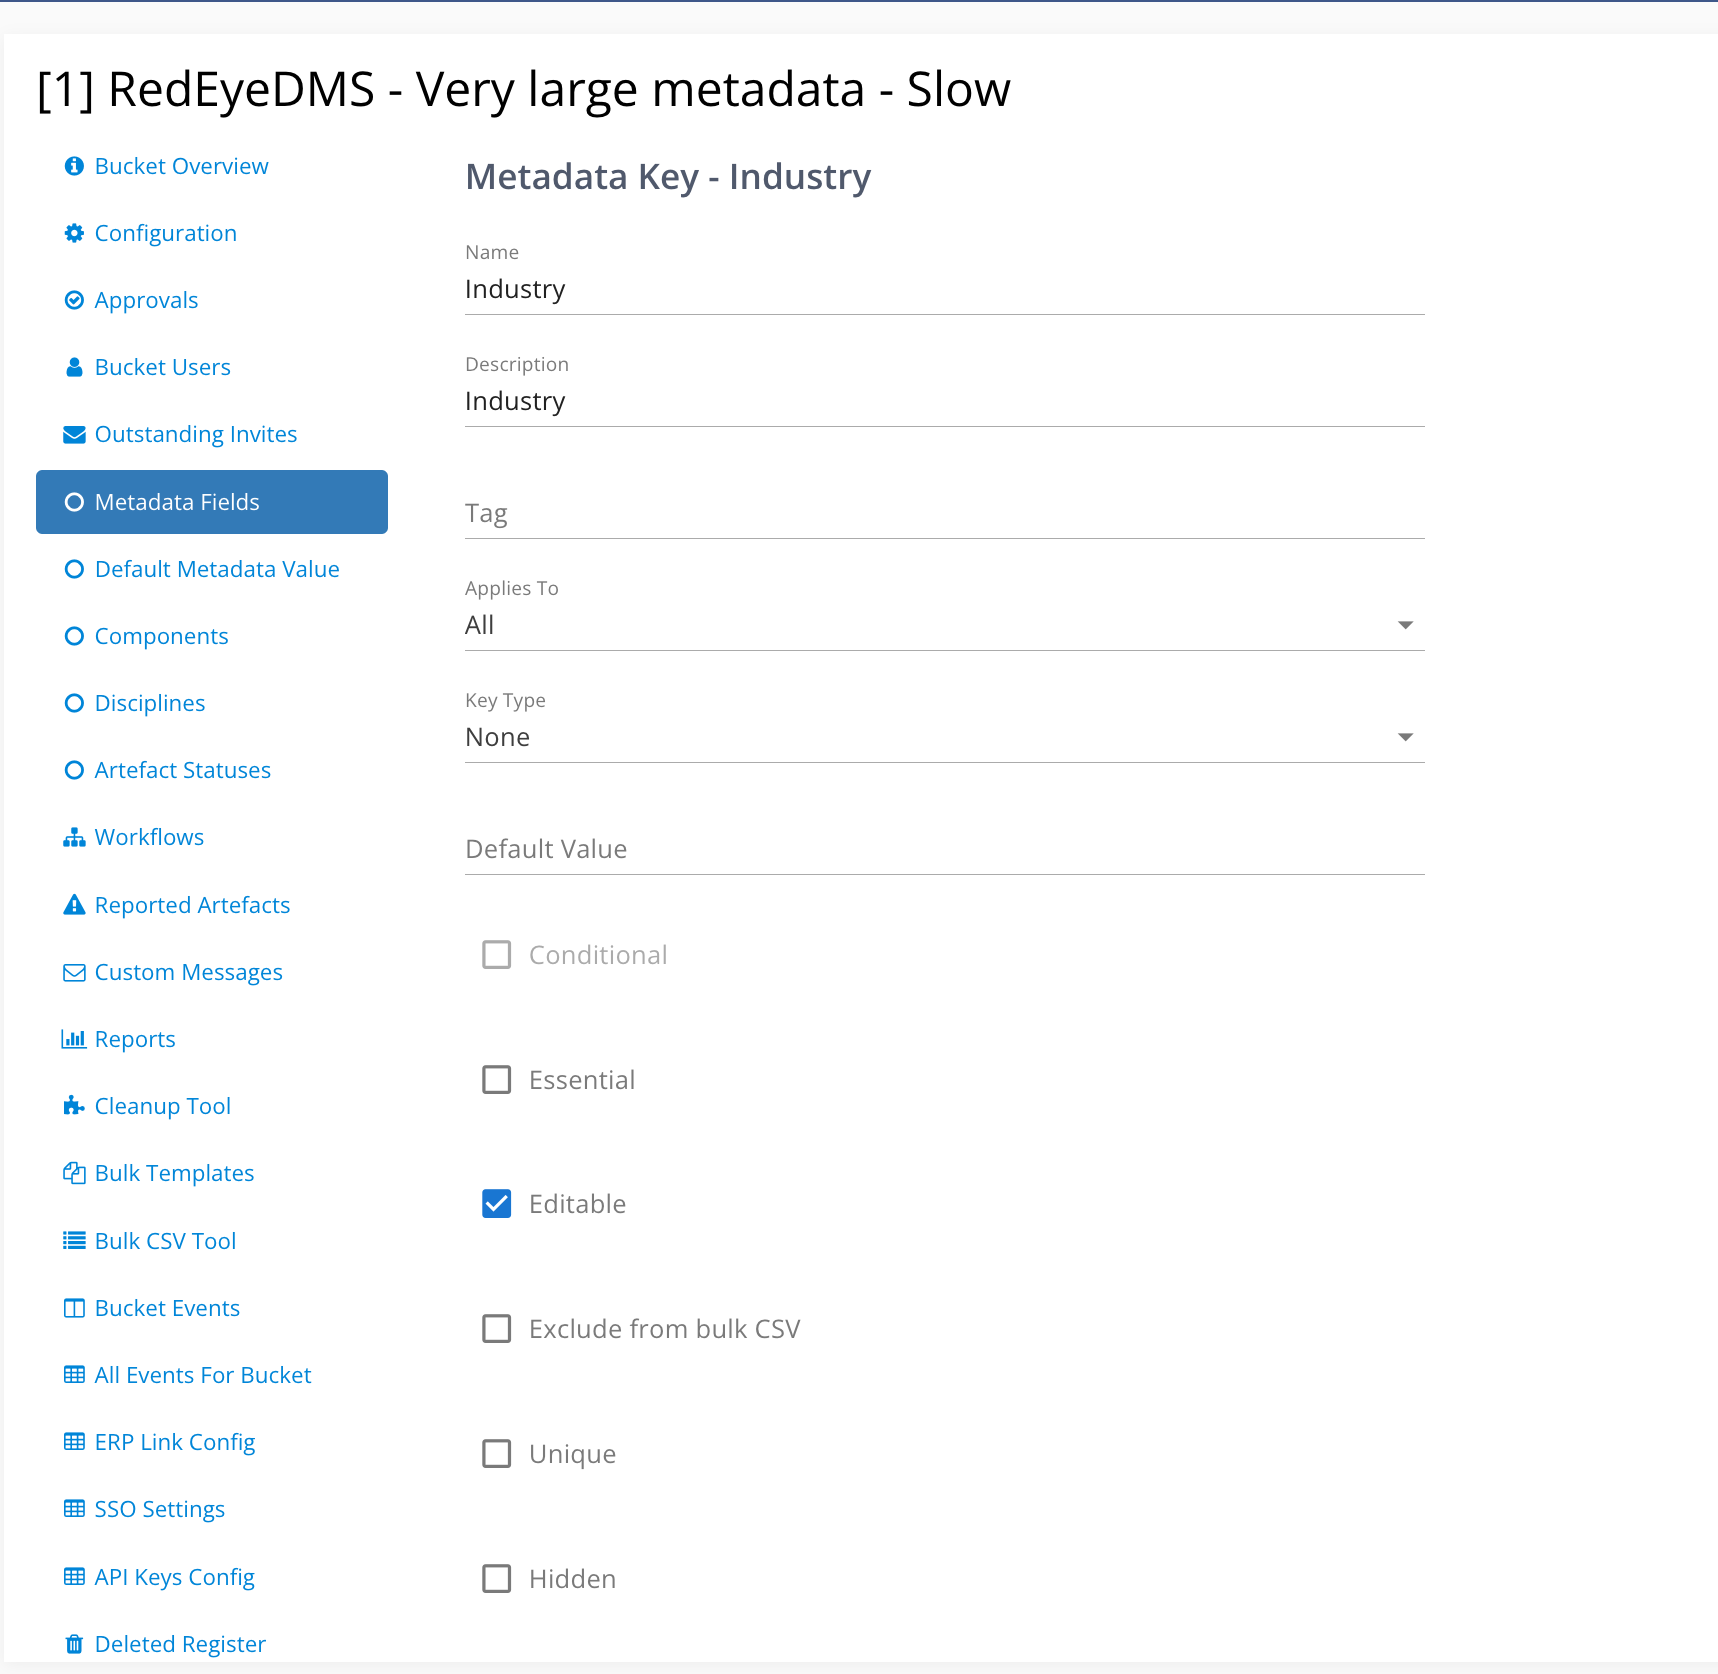1718x1674 pixels.
Task: Open All Events For Bucket text
Action: coord(203,1375)
